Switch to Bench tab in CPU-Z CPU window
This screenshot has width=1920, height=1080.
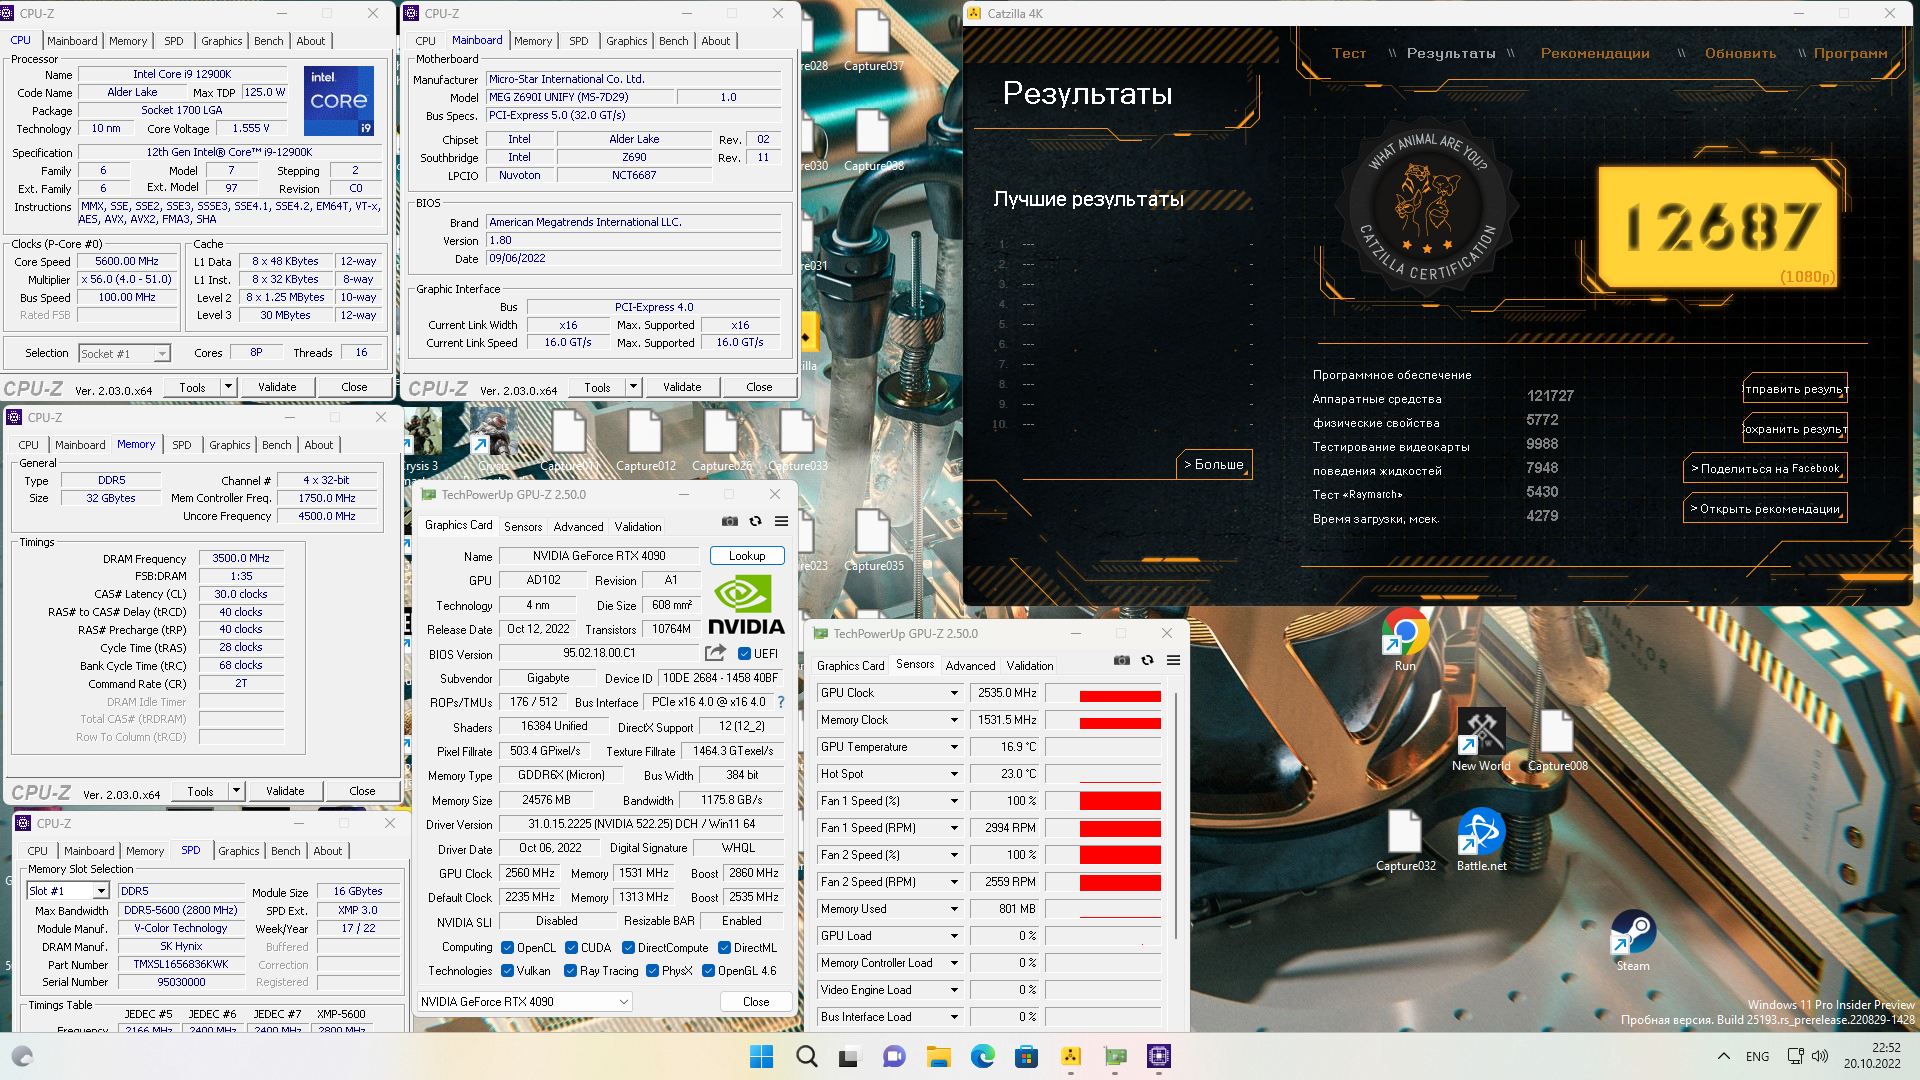(x=268, y=41)
